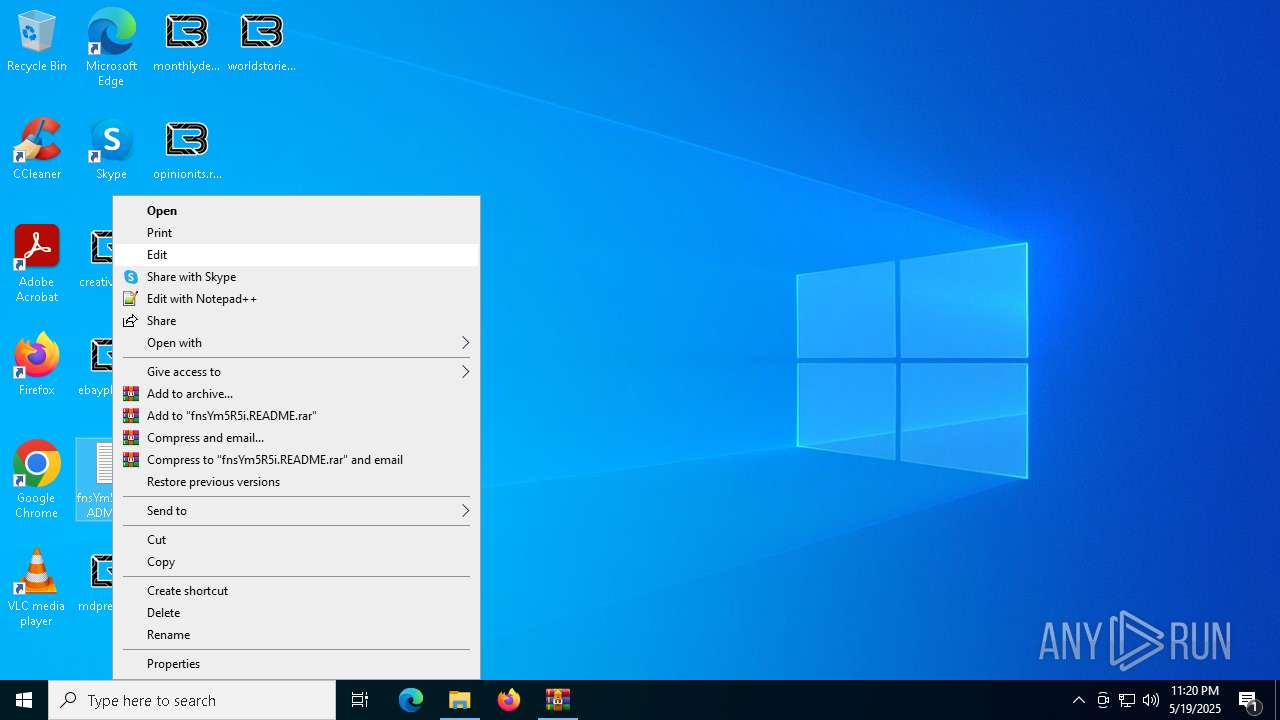The image size is (1280, 720).
Task: Choose Share with Skype in the menu
Action: pyautogui.click(x=296, y=277)
